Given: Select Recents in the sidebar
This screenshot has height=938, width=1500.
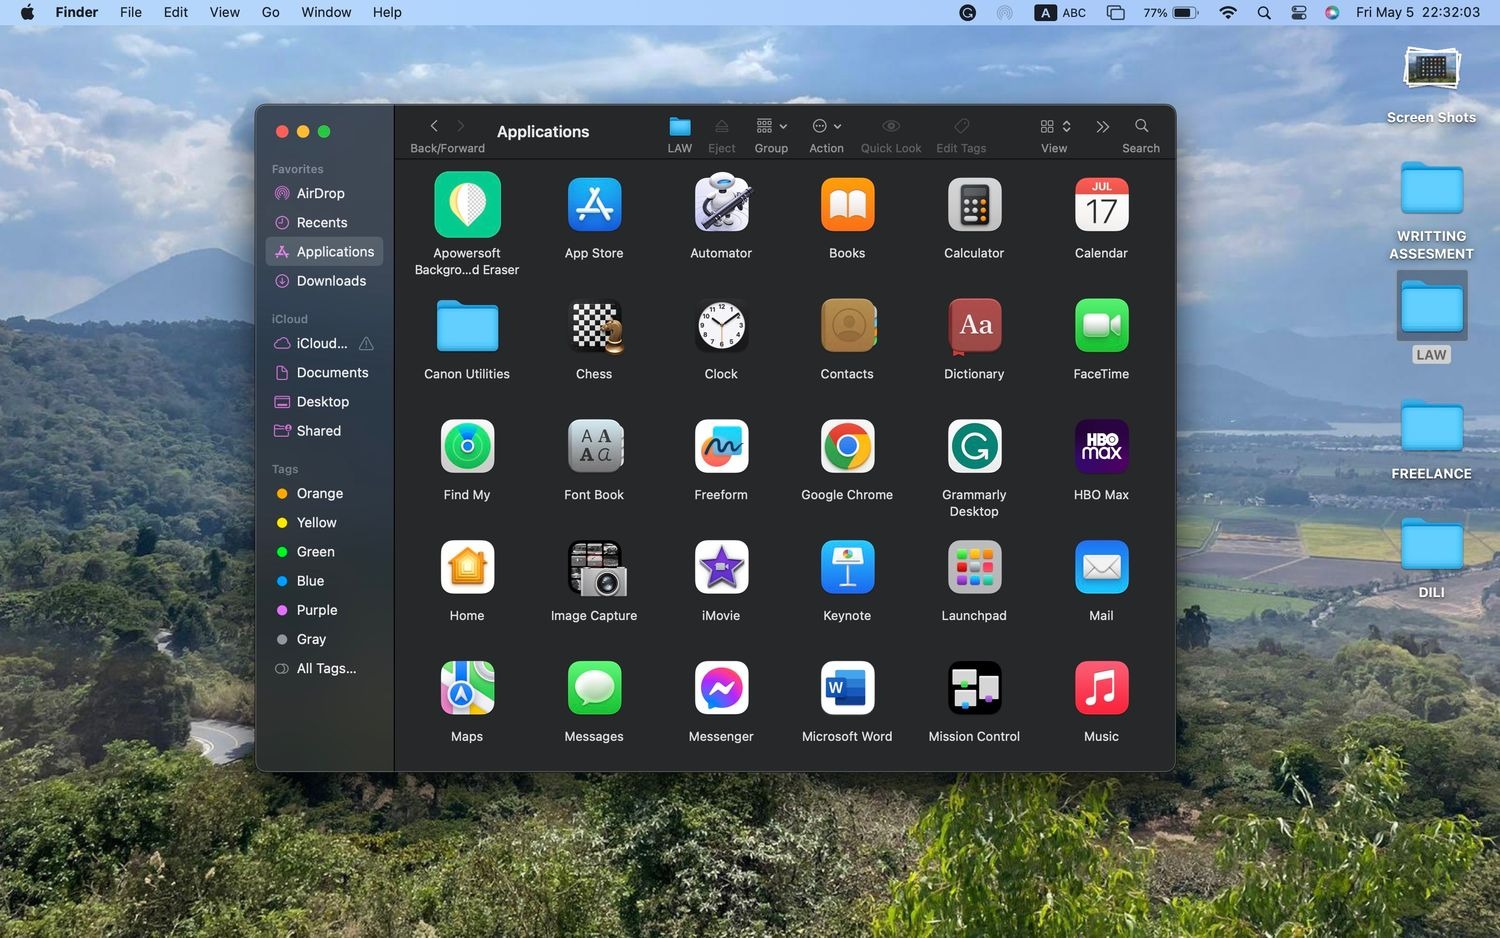Looking at the screenshot, I should 324,223.
